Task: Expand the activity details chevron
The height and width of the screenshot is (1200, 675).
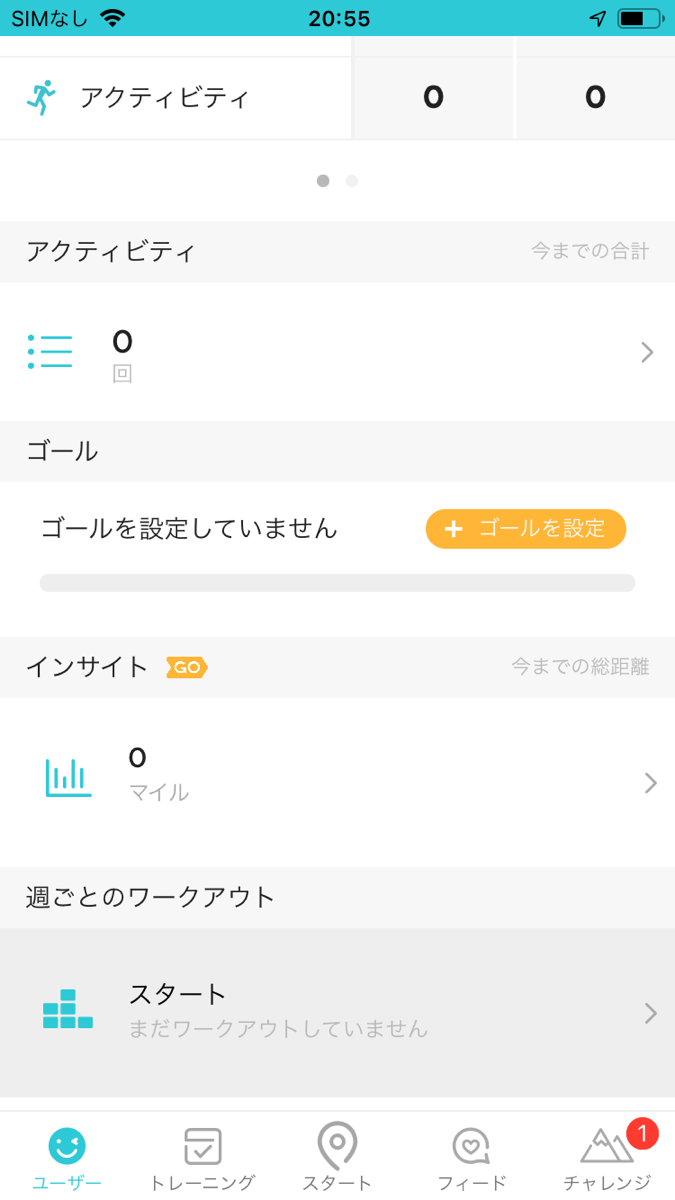Action: pyautogui.click(x=648, y=352)
